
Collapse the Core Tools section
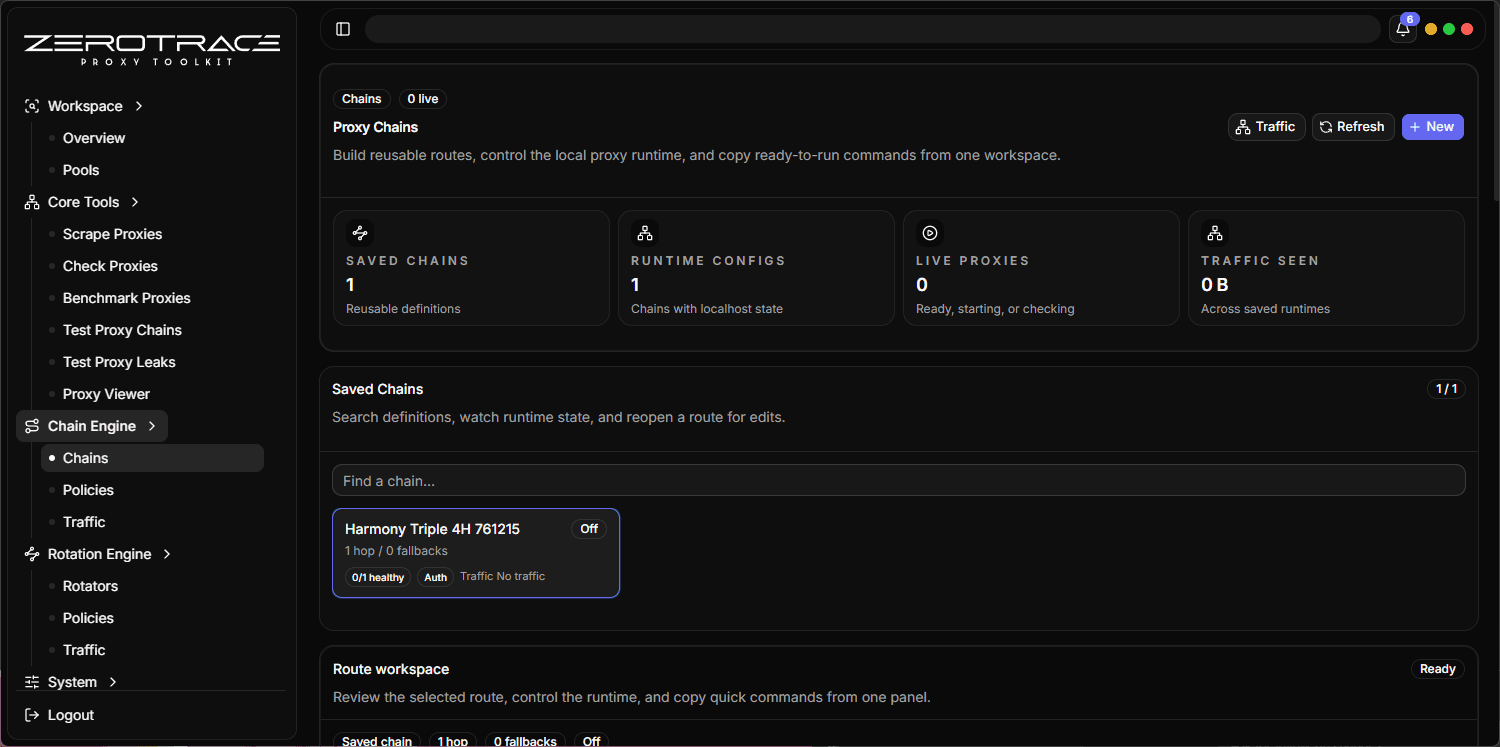point(135,202)
